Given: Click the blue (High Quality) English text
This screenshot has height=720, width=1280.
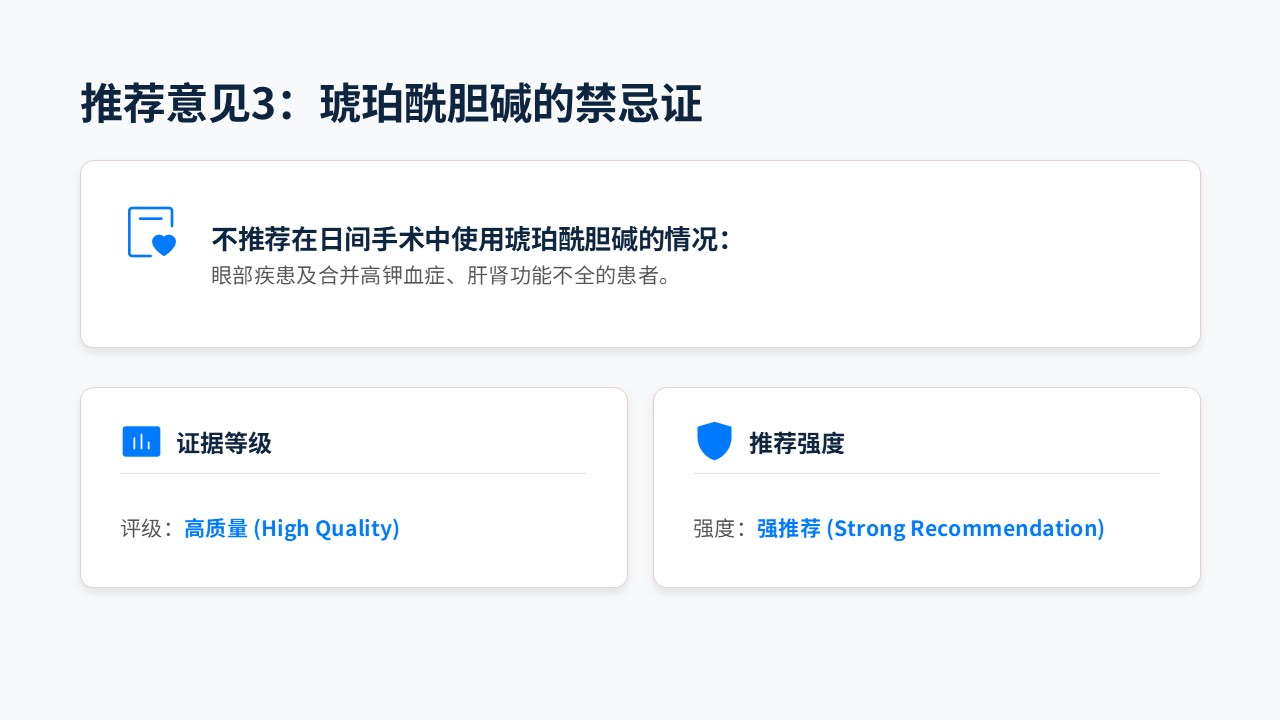Looking at the screenshot, I should click(x=326, y=528).
